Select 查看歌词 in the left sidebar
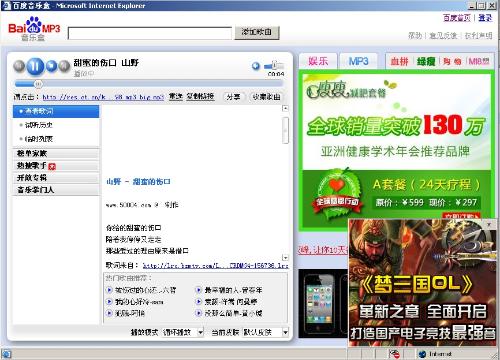 point(56,111)
